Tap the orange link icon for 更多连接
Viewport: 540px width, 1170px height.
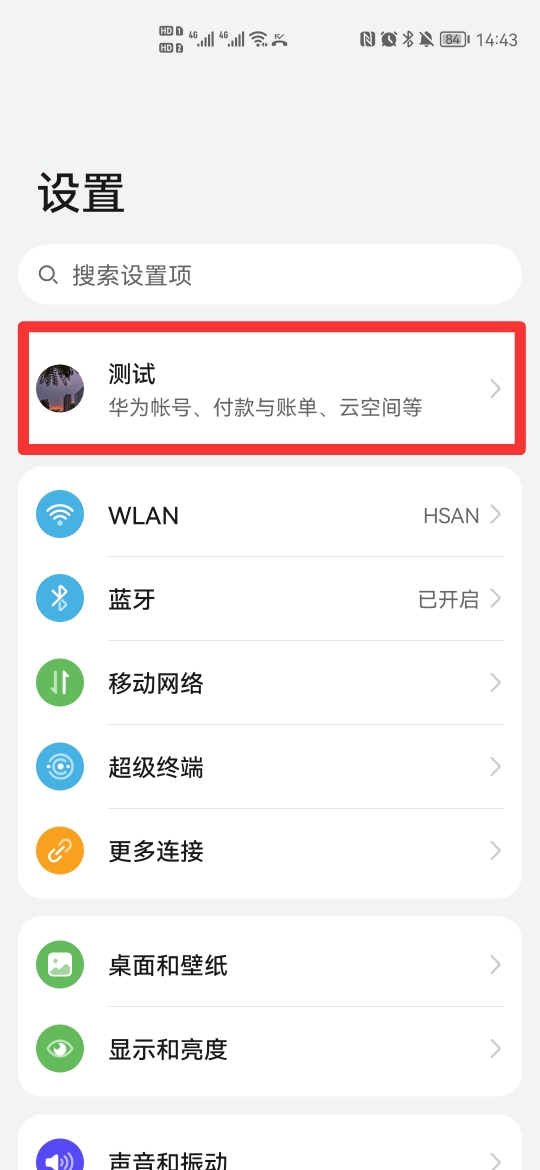(x=60, y=851)
